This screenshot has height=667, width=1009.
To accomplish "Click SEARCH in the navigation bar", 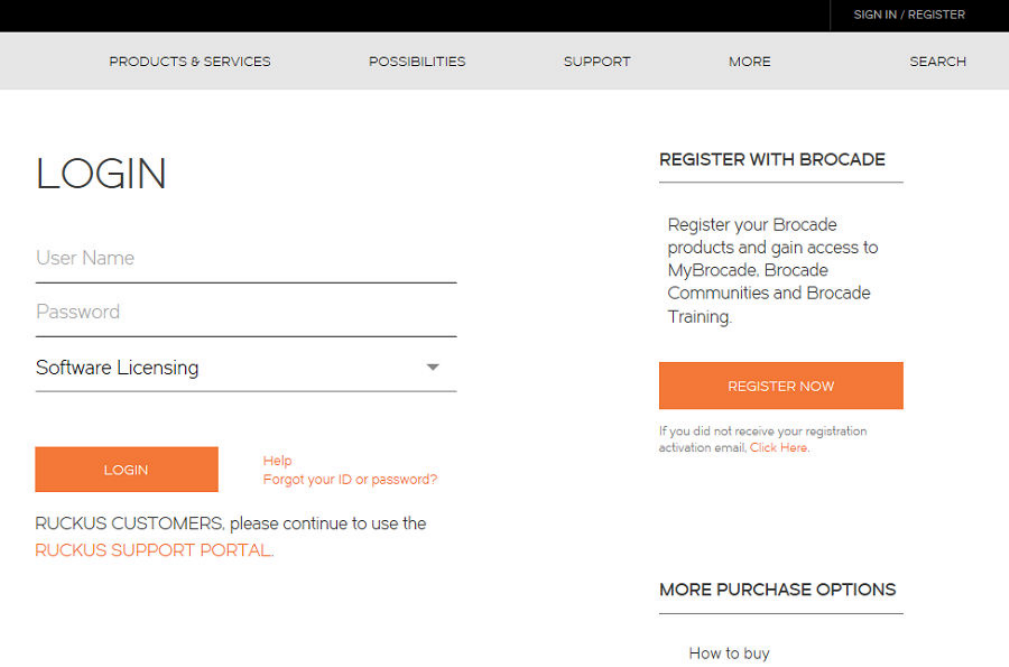I will [x=937, y=61].
